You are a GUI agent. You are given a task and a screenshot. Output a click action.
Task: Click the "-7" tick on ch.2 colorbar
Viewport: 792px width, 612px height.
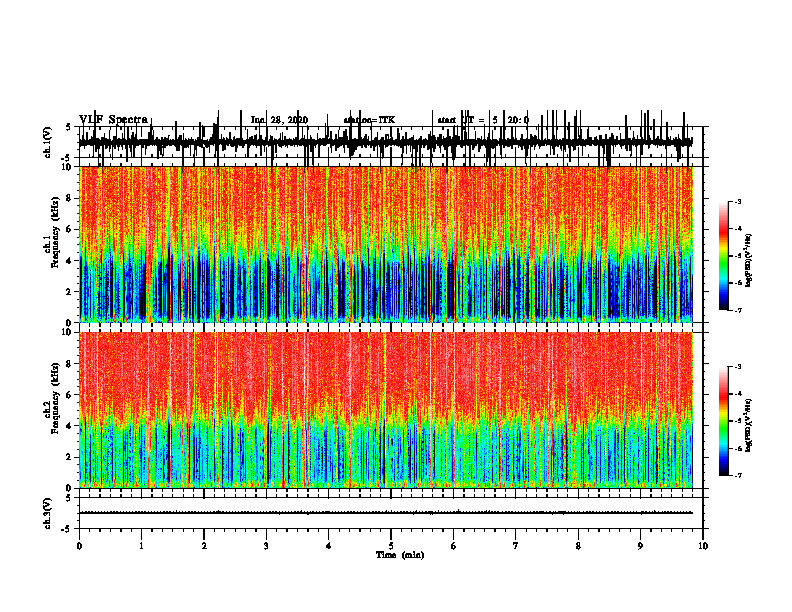point(737,476)
